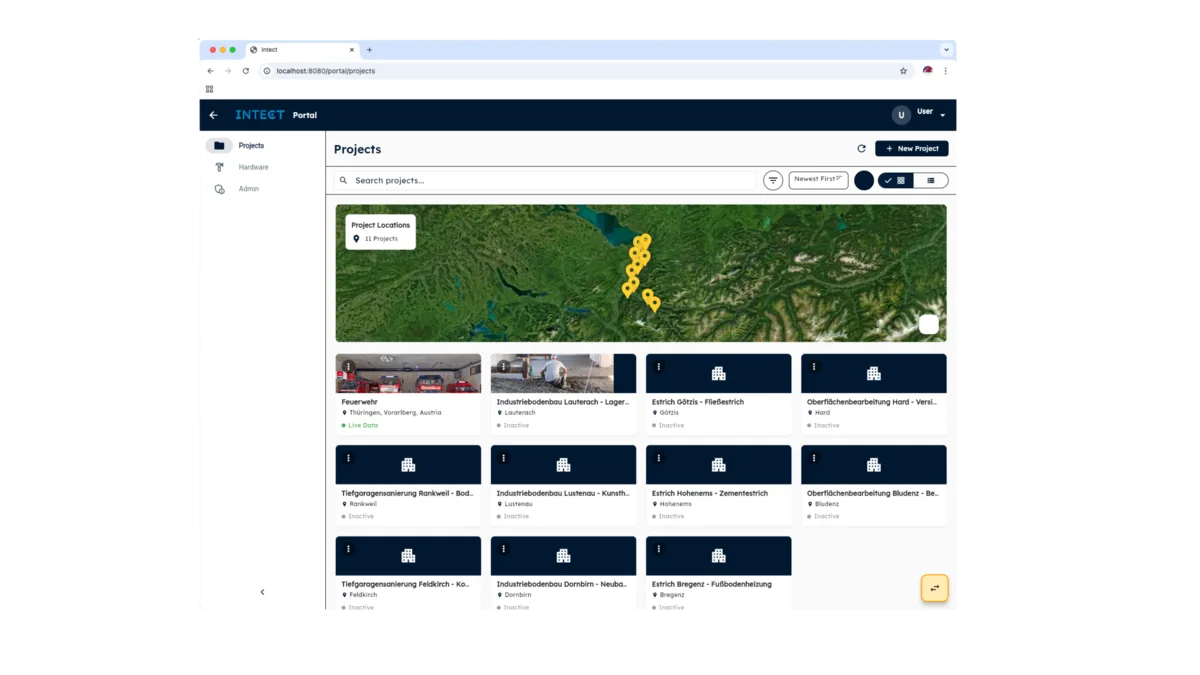Click browser reload button
The height and width of the screenshot is (675, 1200).
(245, 71)
